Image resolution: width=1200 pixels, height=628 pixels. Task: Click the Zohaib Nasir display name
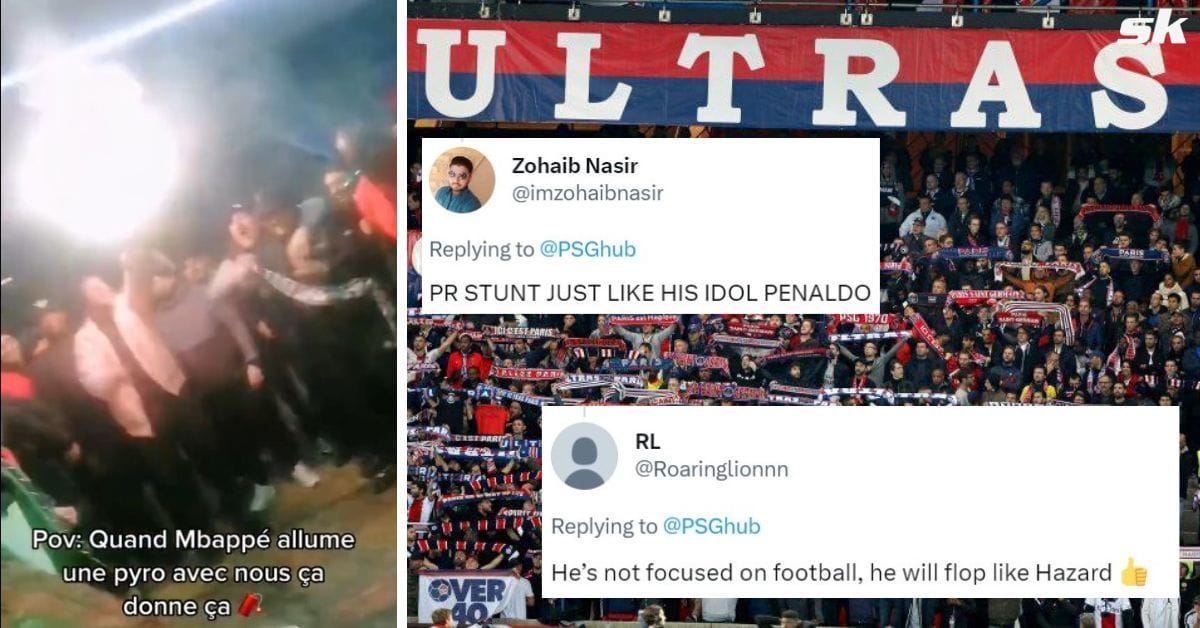[574, 166]
